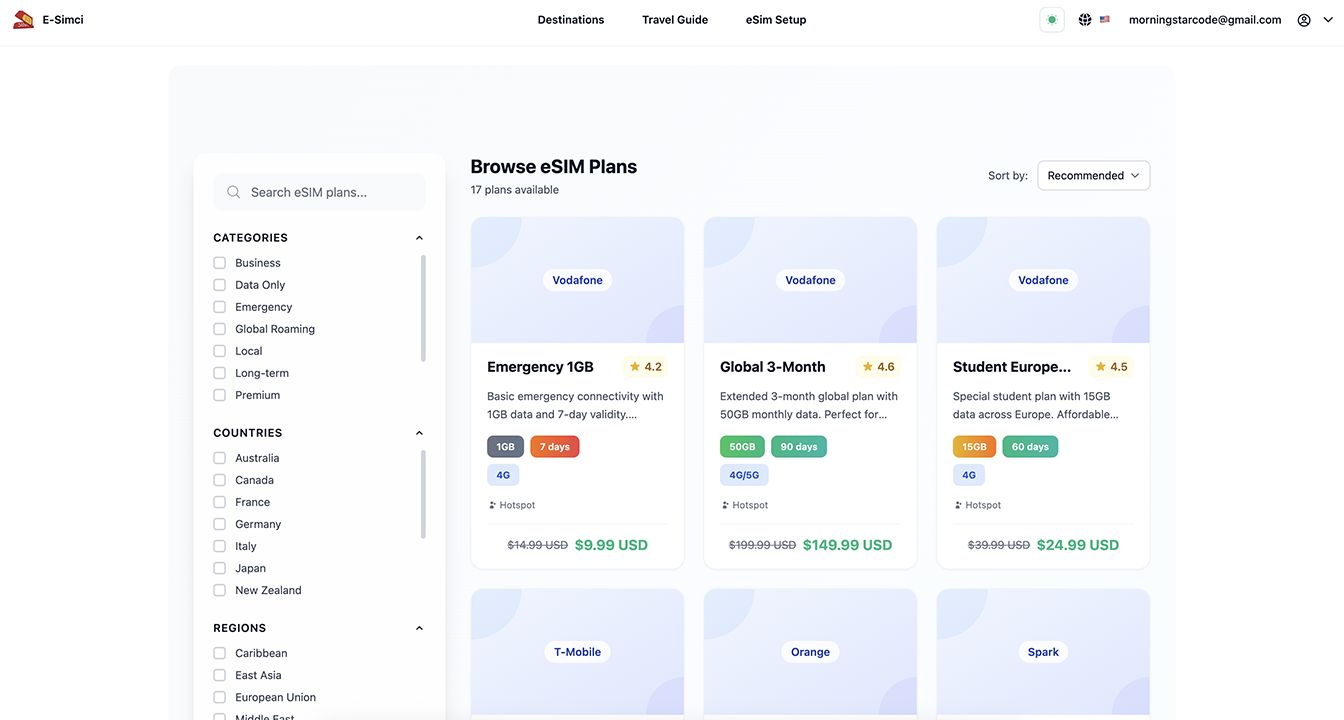This screenshot has width=1344, height=720.
Task: Open the globe language selector
Action: point(1085,19)
